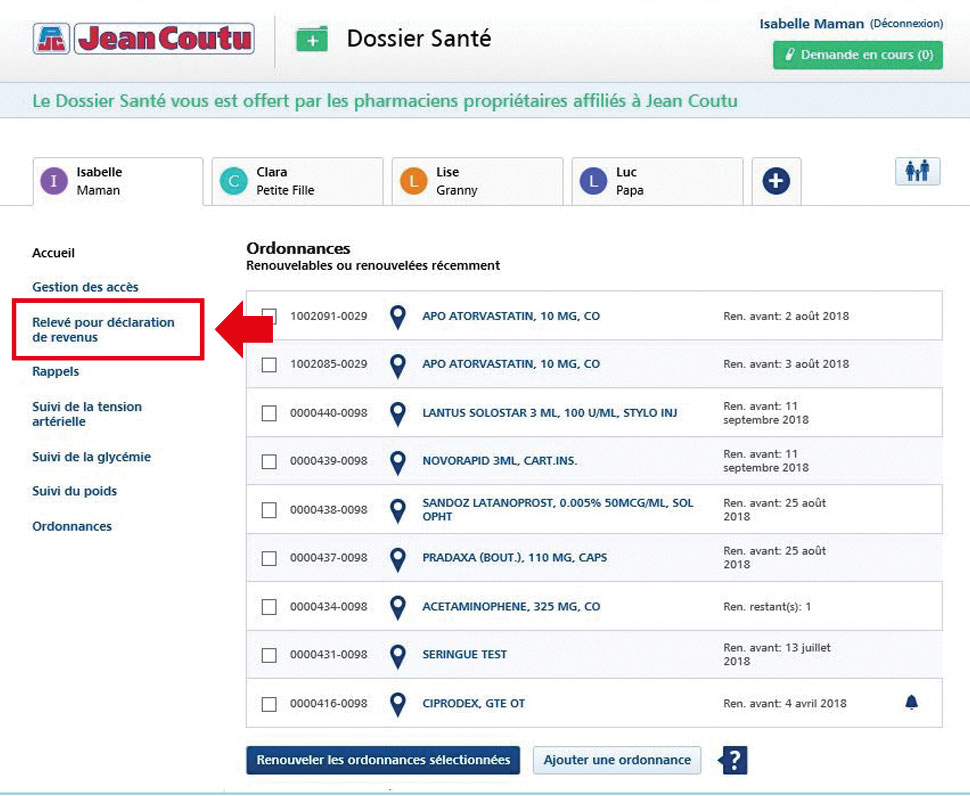Click location pin beside Lantus Solostar
The image size is (970, 796).
click(x=398, y=414)
